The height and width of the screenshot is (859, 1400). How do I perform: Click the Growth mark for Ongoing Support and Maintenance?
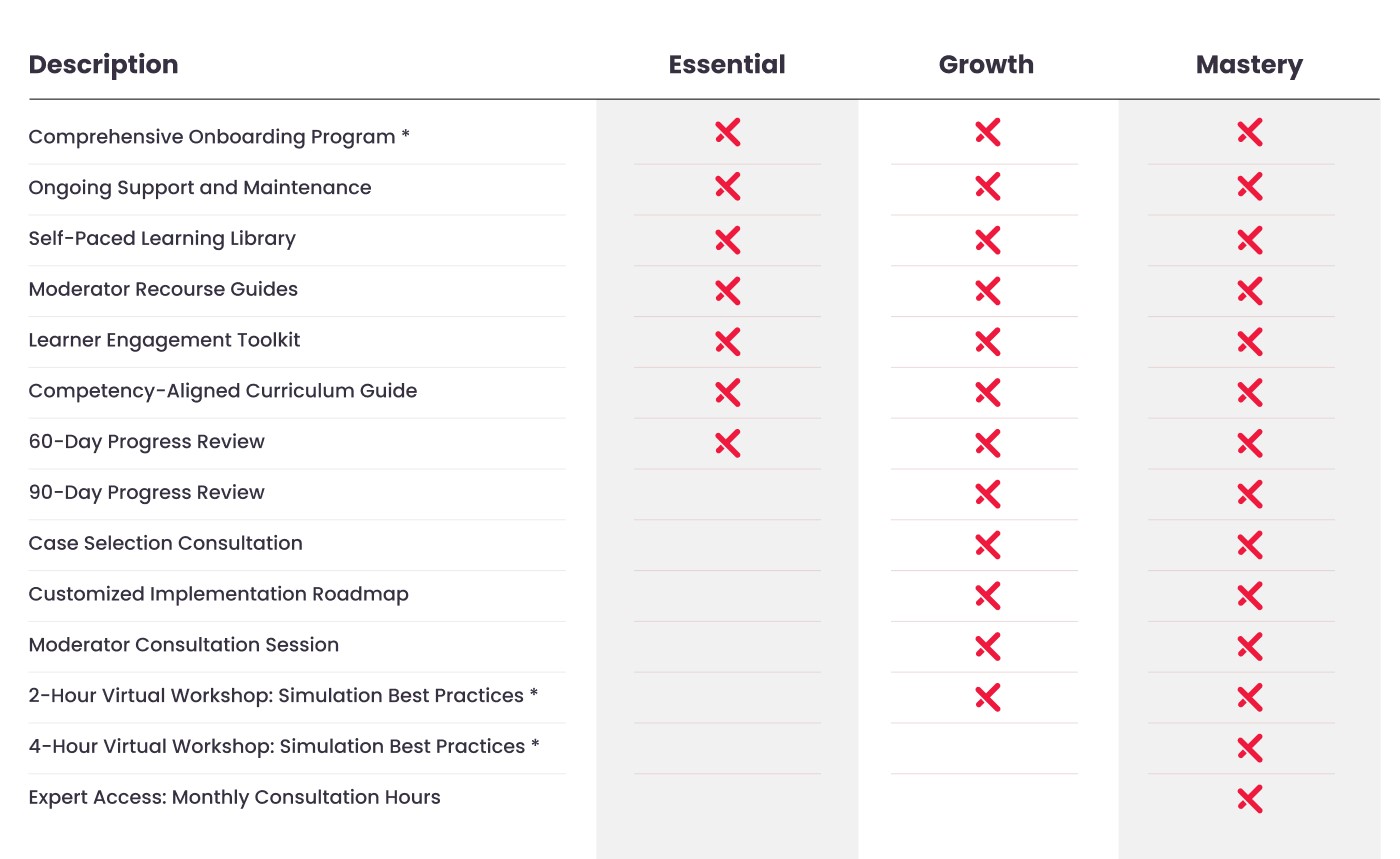[987, 186]
